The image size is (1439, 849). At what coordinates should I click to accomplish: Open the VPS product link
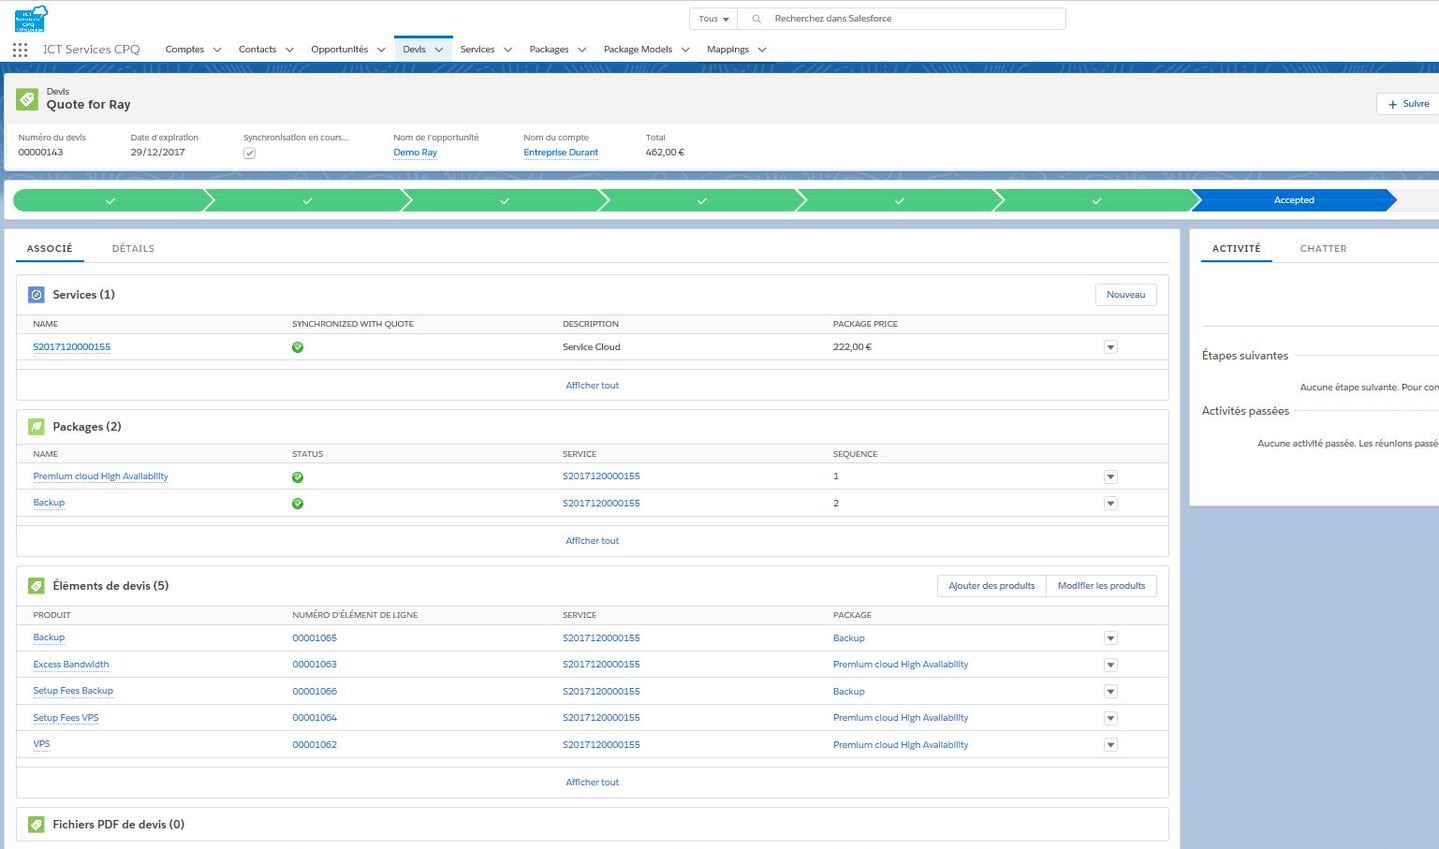[41, 744]
